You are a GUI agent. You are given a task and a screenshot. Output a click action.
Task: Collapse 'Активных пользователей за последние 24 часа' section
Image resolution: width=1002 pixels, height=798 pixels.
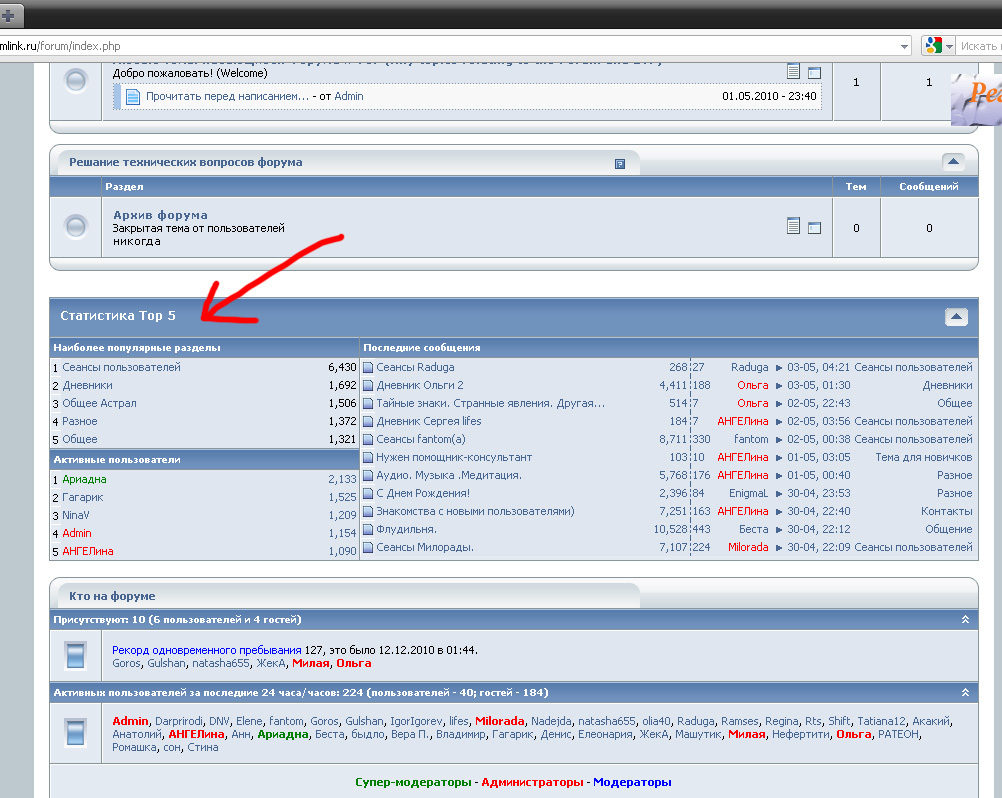(x=965, y=693)
